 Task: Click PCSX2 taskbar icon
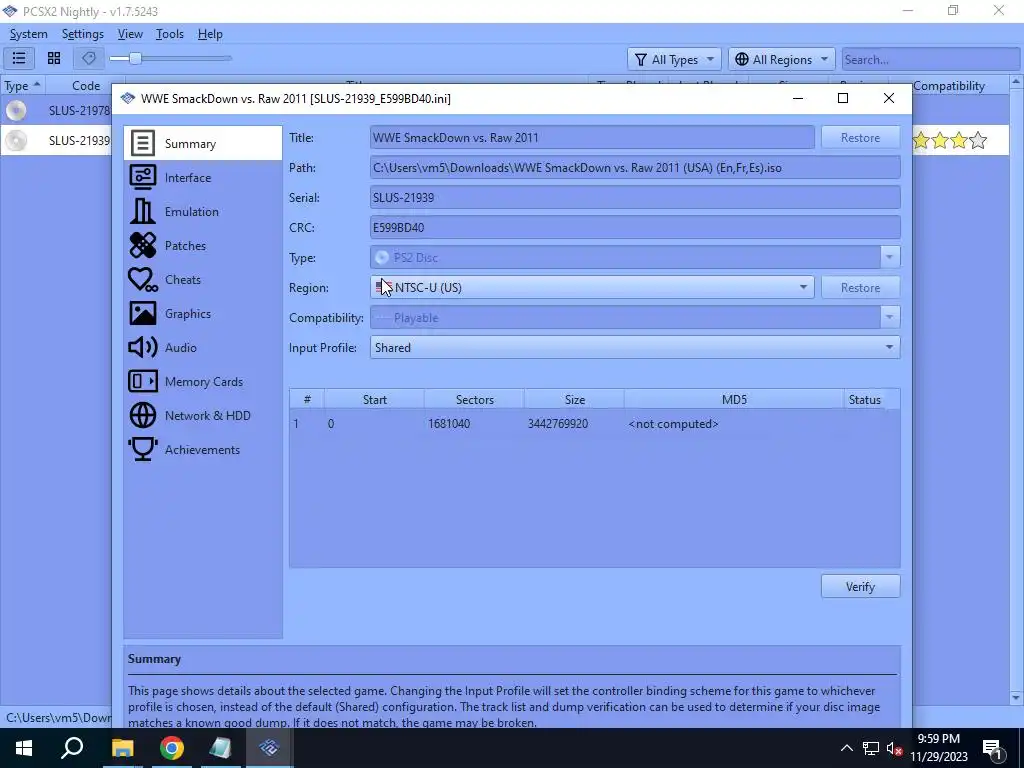click(x=269, y=748)
